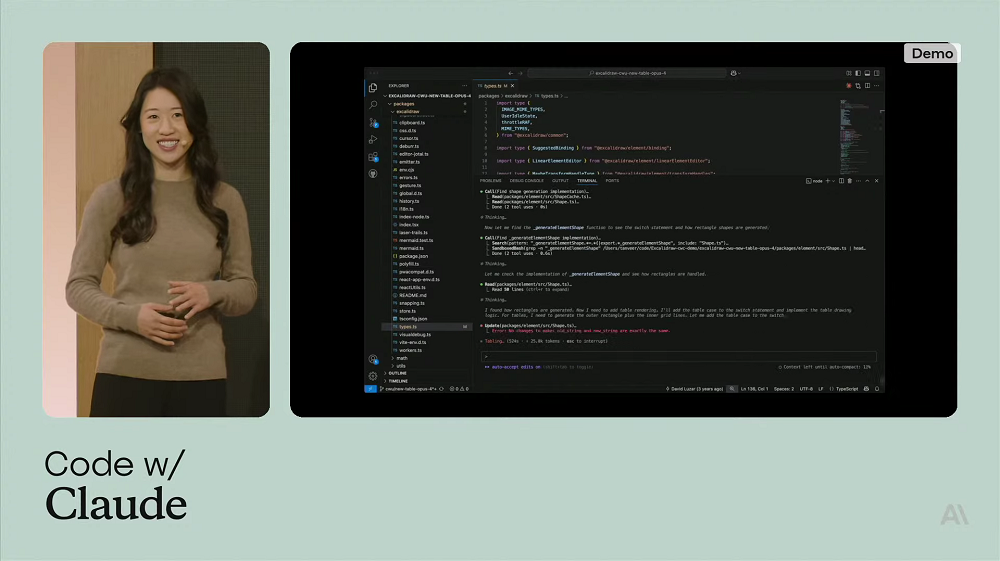The height and width of the screenshot is (561, 1000).
Task: Split the editor to the right
Action: click(869, 85)
